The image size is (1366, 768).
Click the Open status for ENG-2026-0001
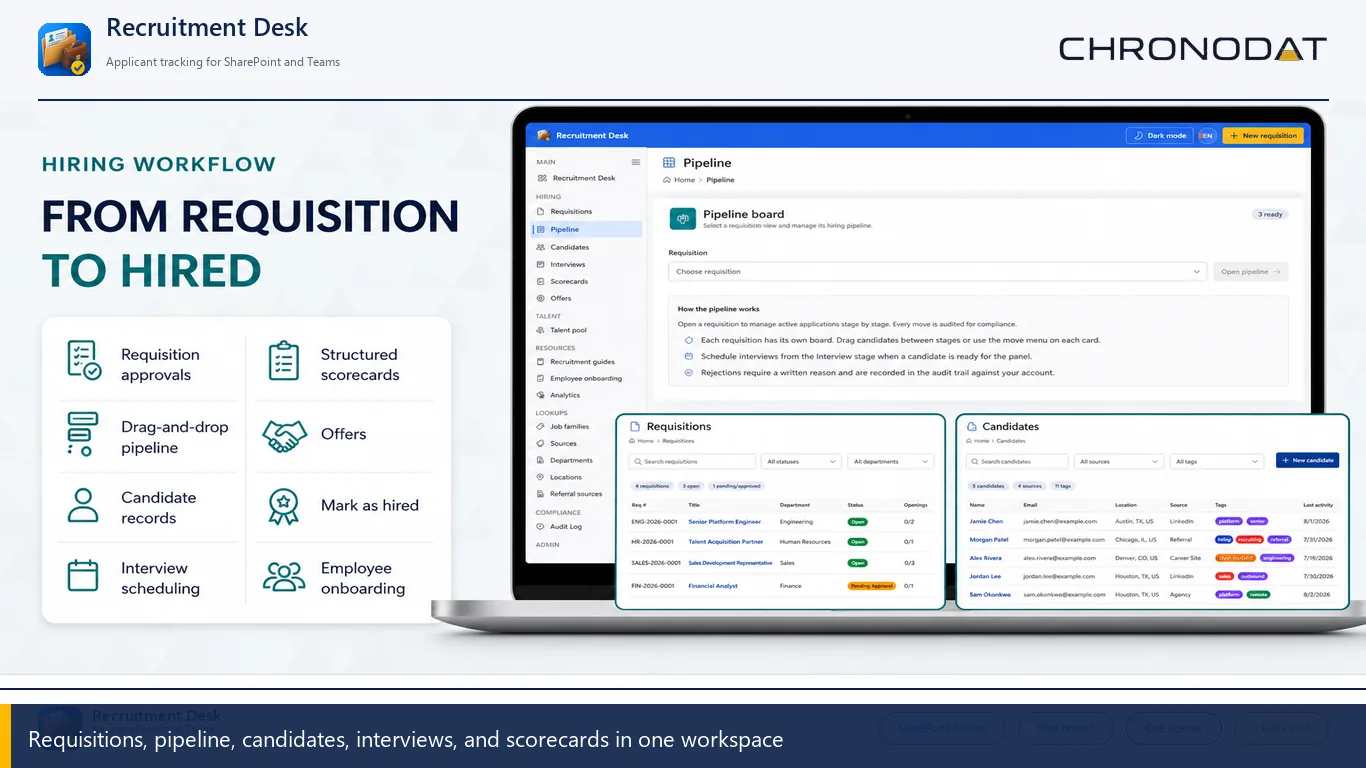coord(857,522)
